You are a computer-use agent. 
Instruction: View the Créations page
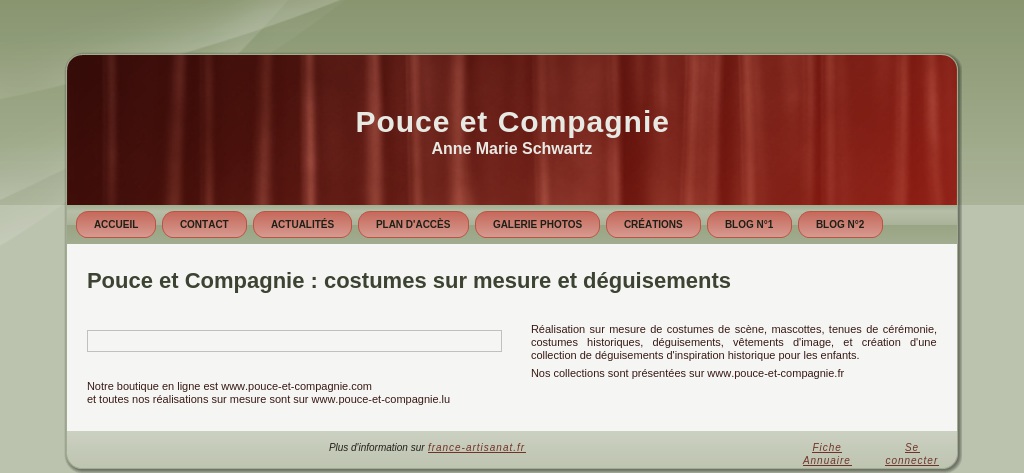point(653,224)
